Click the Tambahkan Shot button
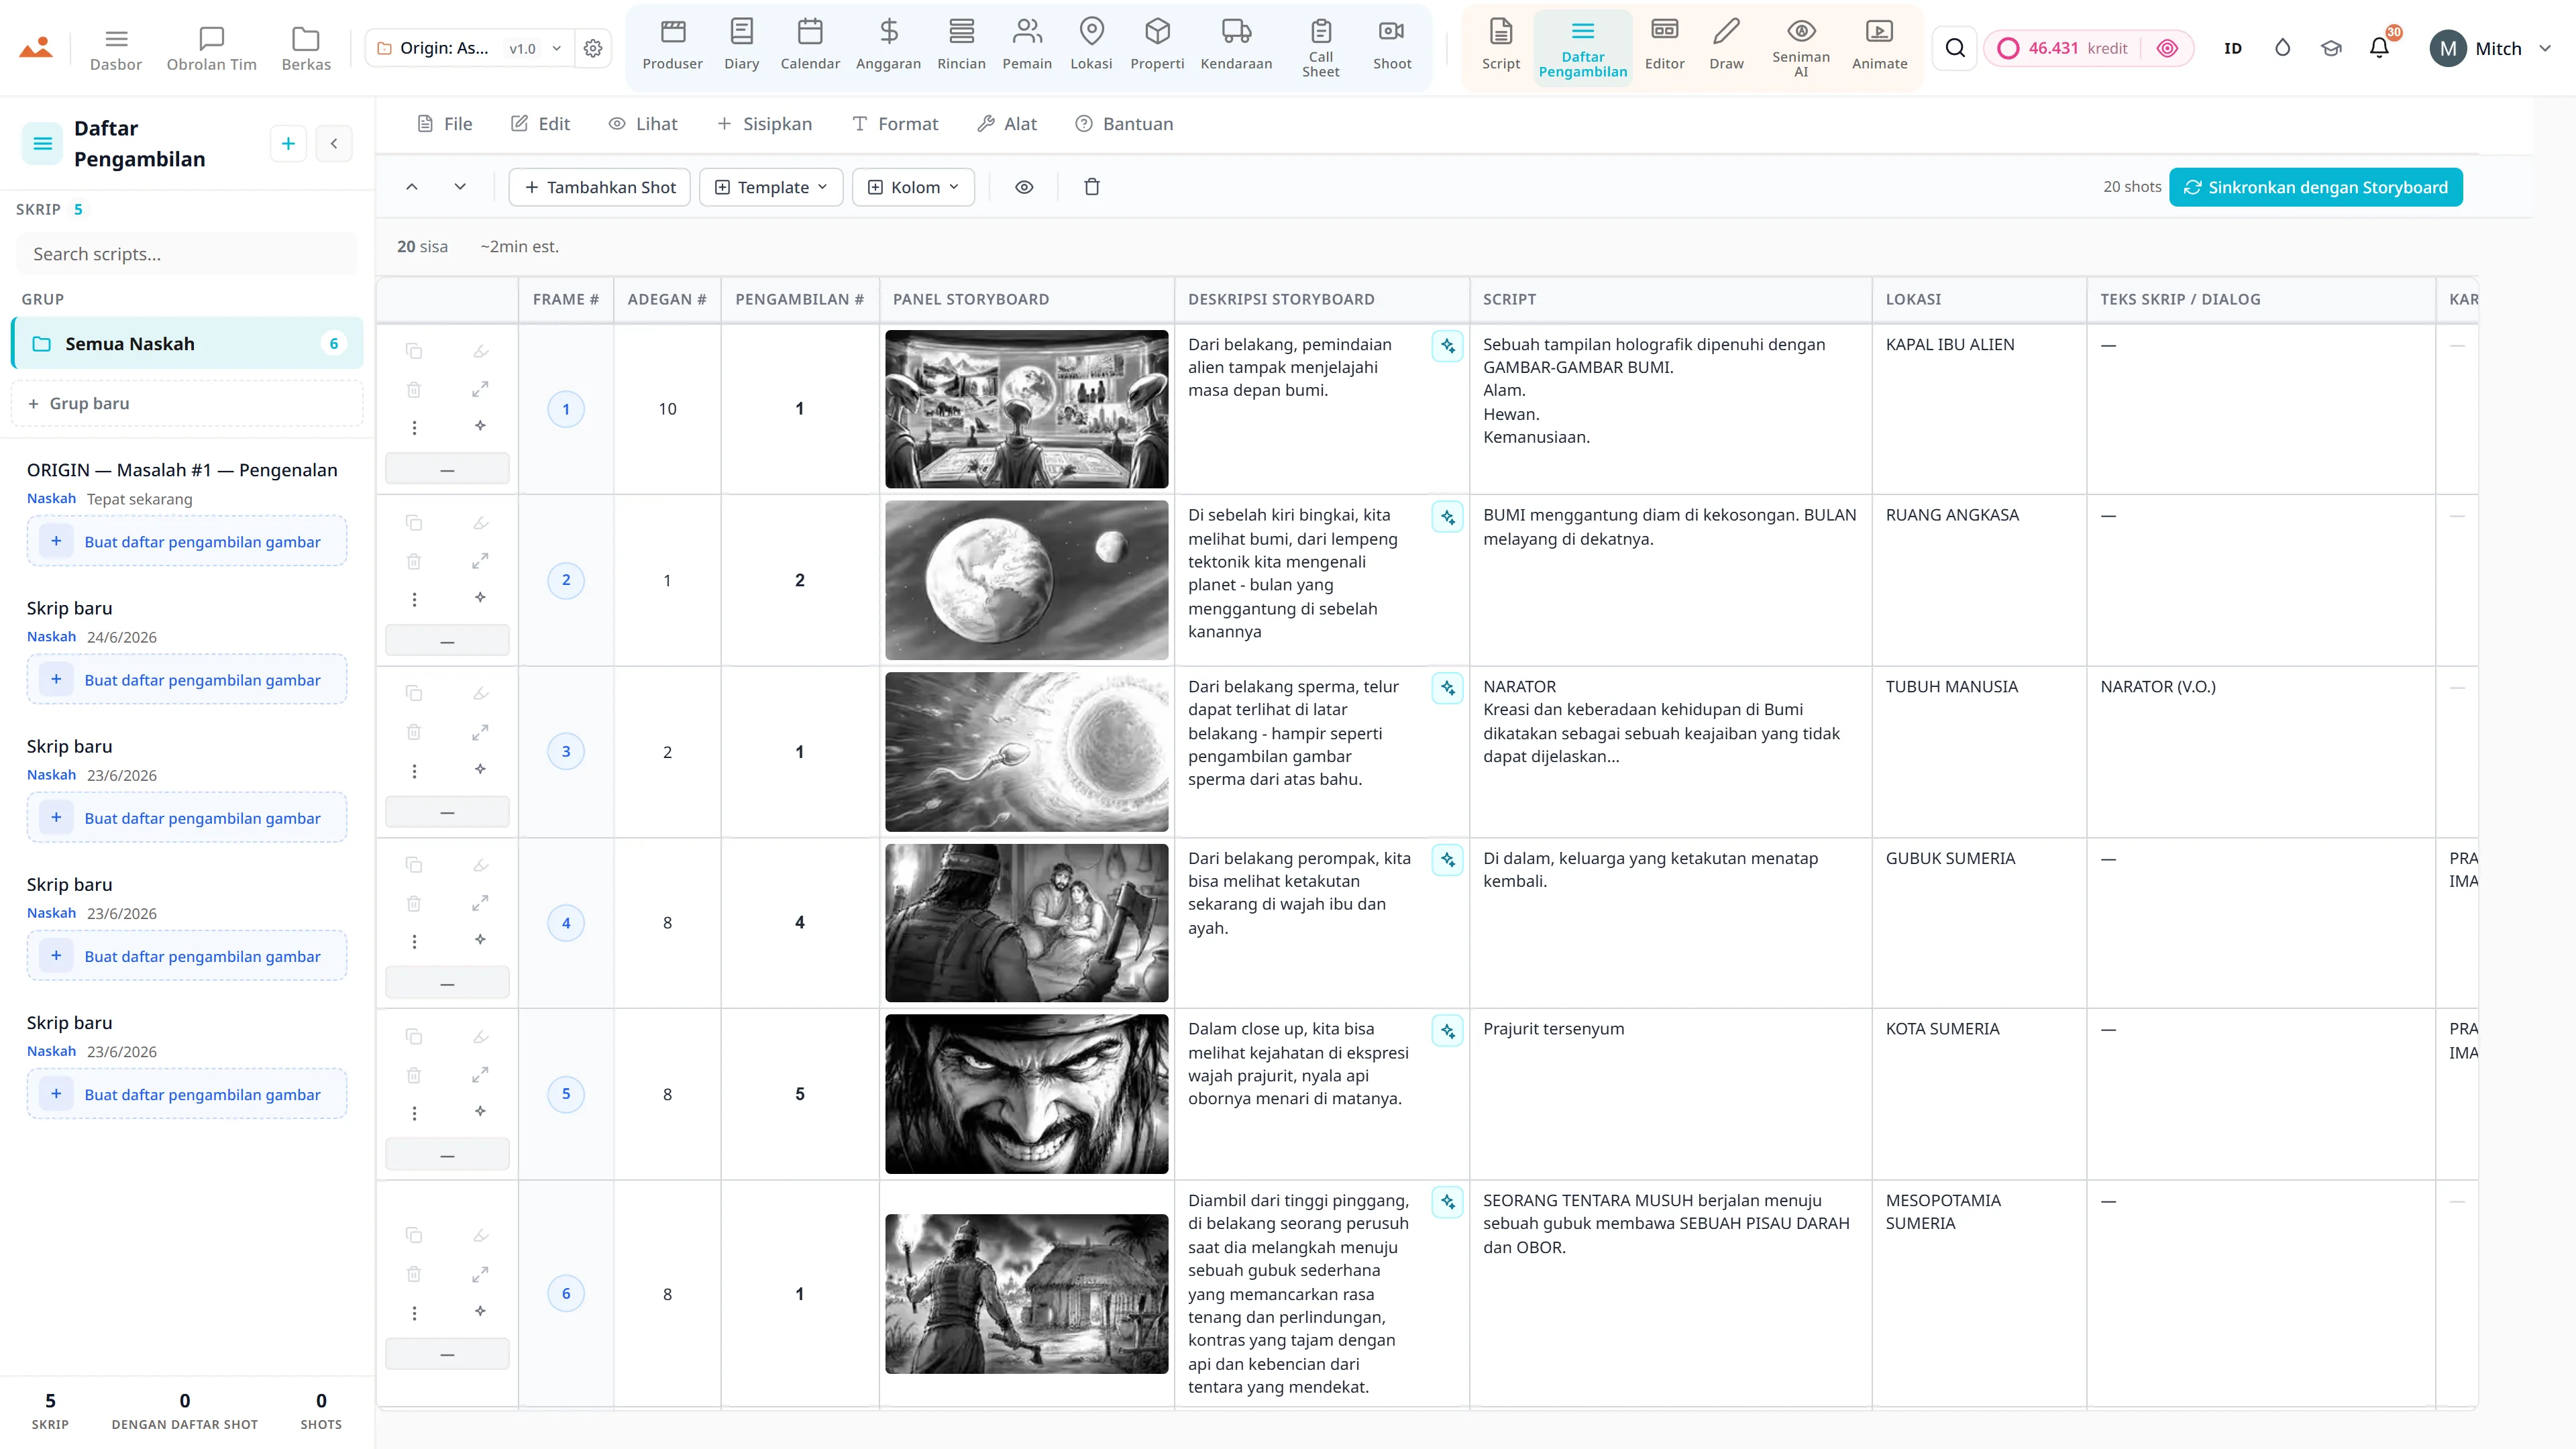This screenshot has height=1449, width=2576. (600, 187)
